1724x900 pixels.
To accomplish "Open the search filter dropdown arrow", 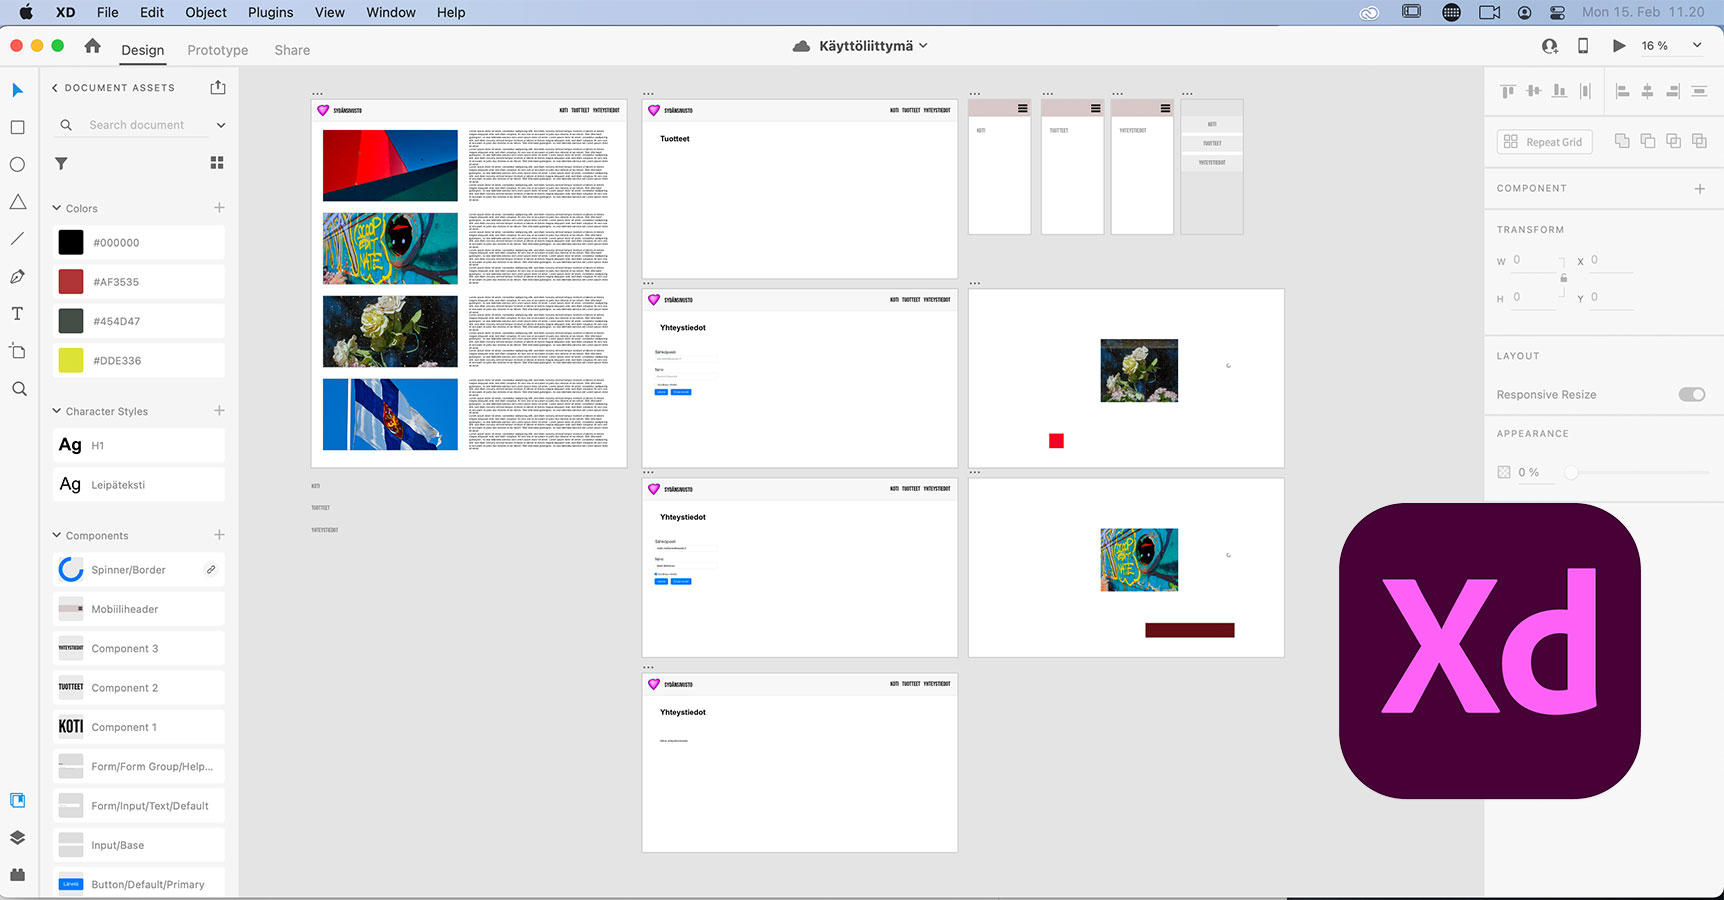I will point(221,125).
